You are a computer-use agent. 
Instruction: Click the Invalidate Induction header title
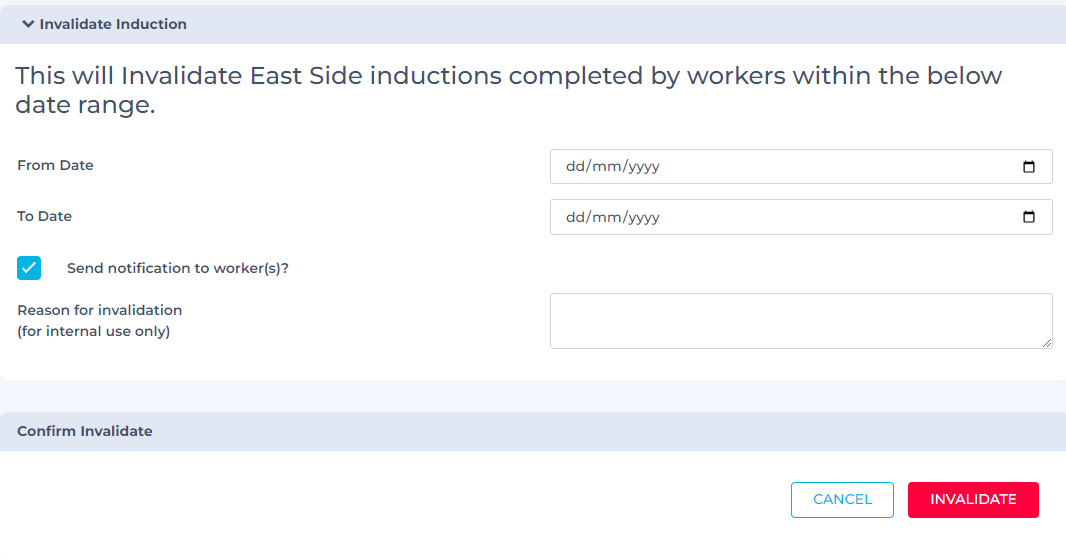click(x=113, y=24)
